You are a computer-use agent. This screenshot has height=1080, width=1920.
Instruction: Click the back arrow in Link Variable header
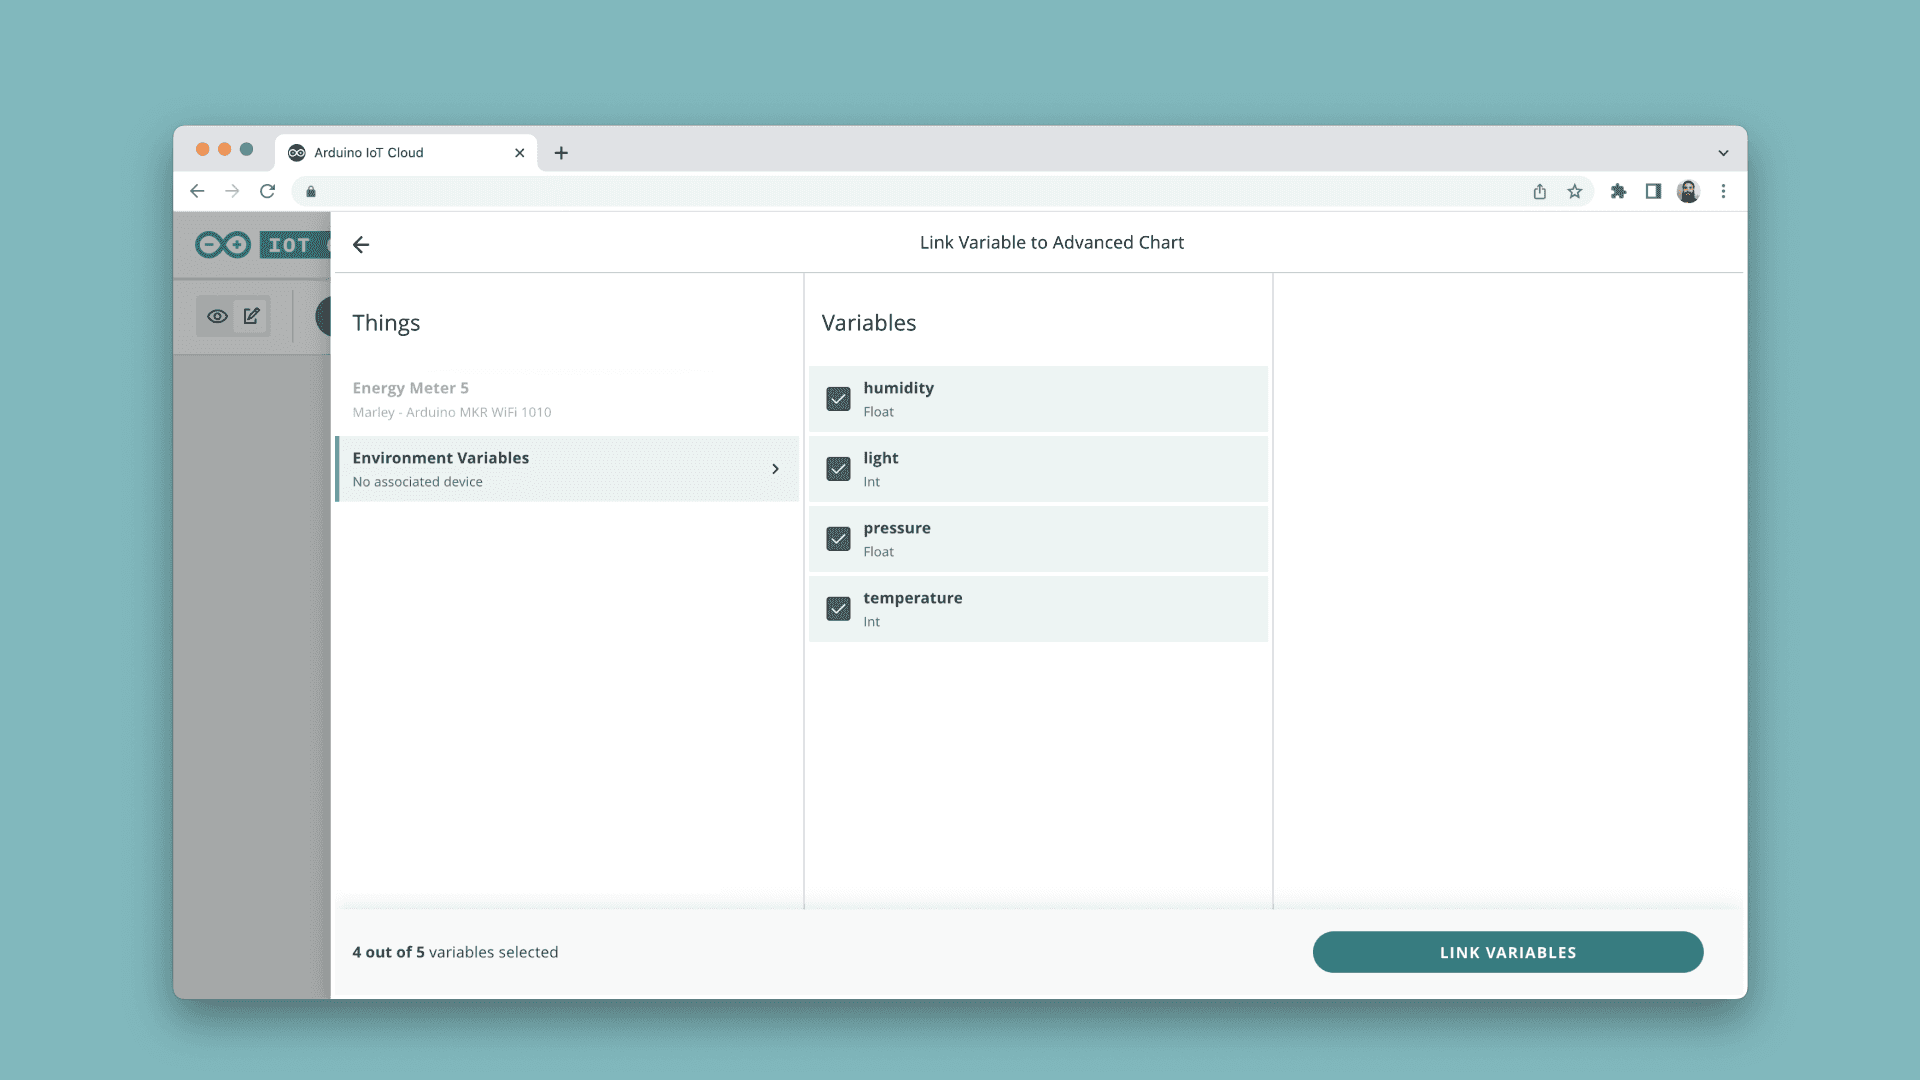coord(361,244)
